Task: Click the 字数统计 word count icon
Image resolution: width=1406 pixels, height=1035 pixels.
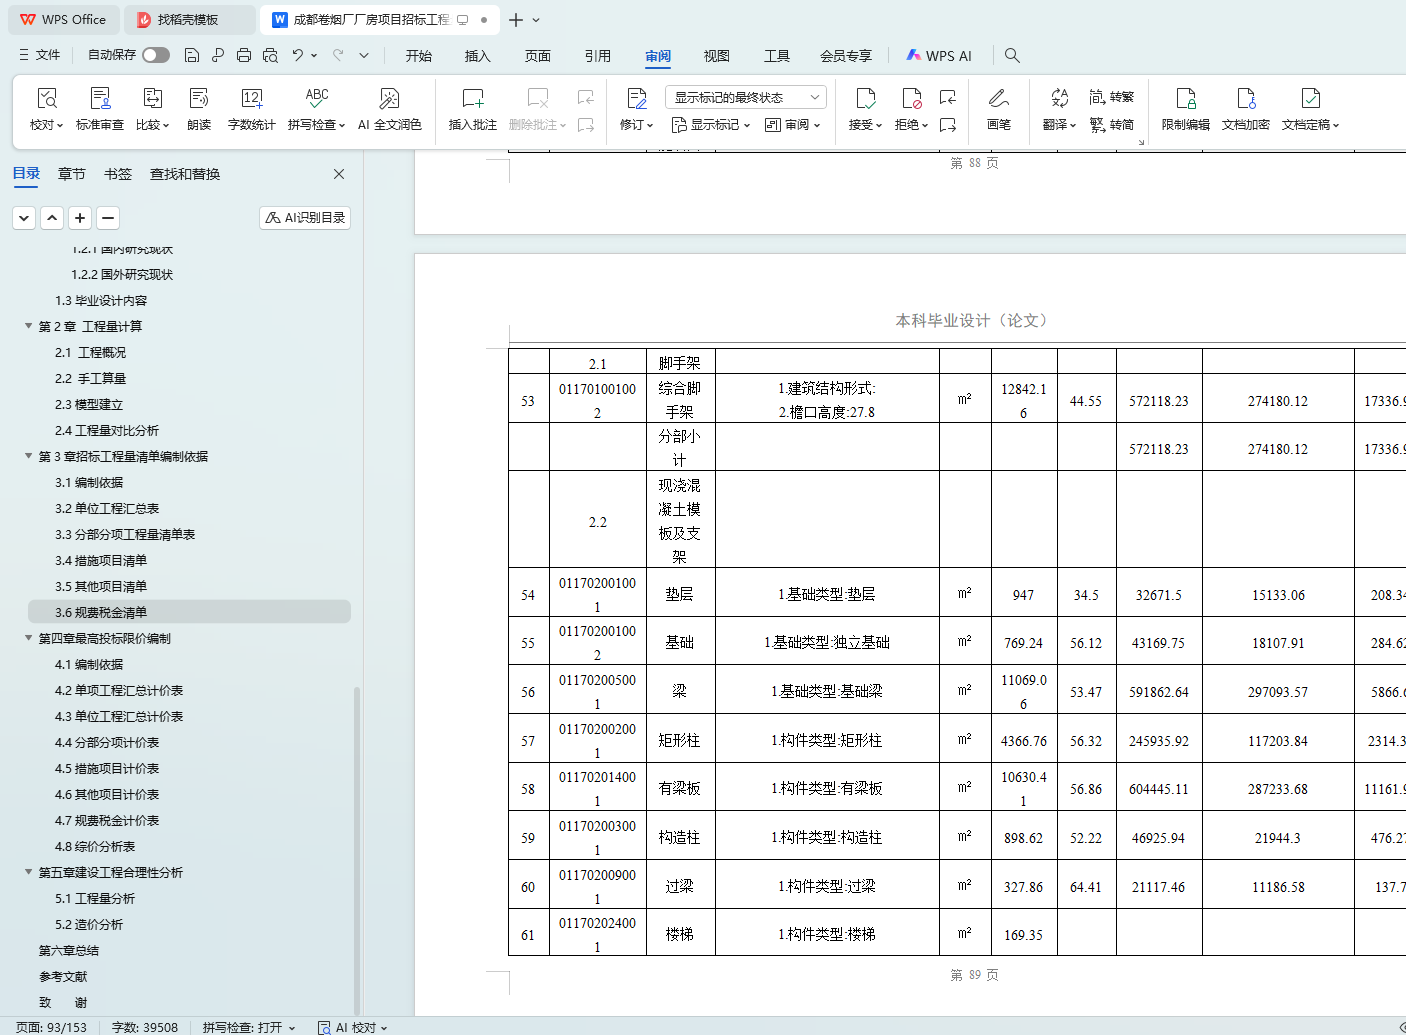Action: point(251,99)
